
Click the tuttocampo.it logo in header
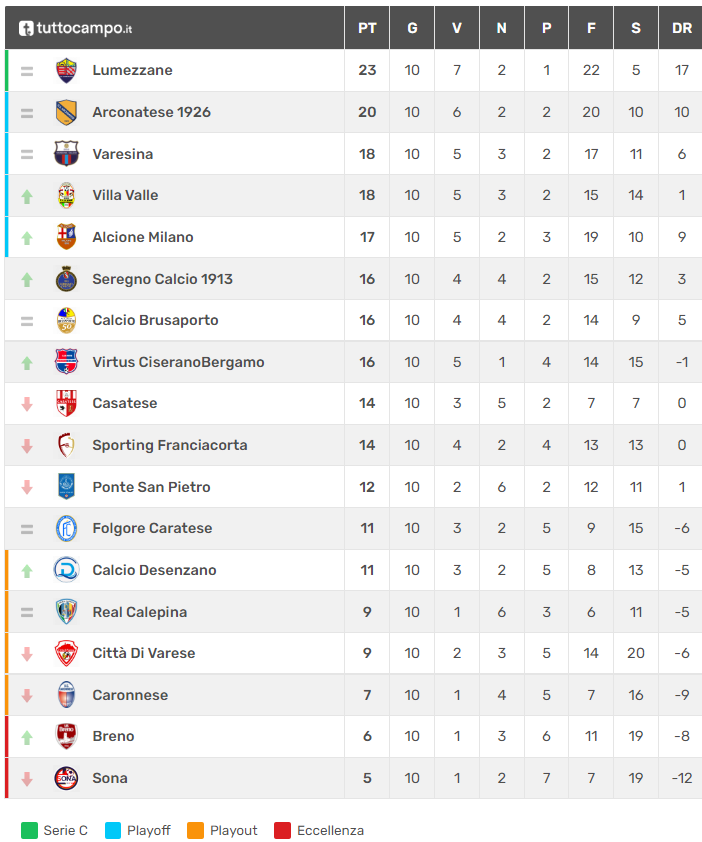click(x=75, y=28)
